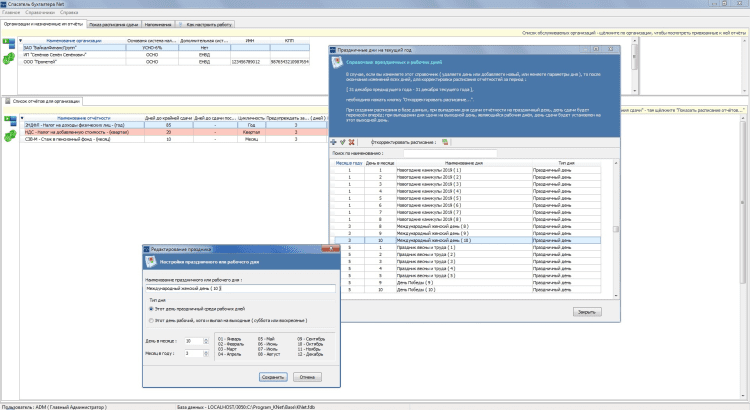
Task: Click the icon beside the reports list table
Action: [x=8, y=118]
